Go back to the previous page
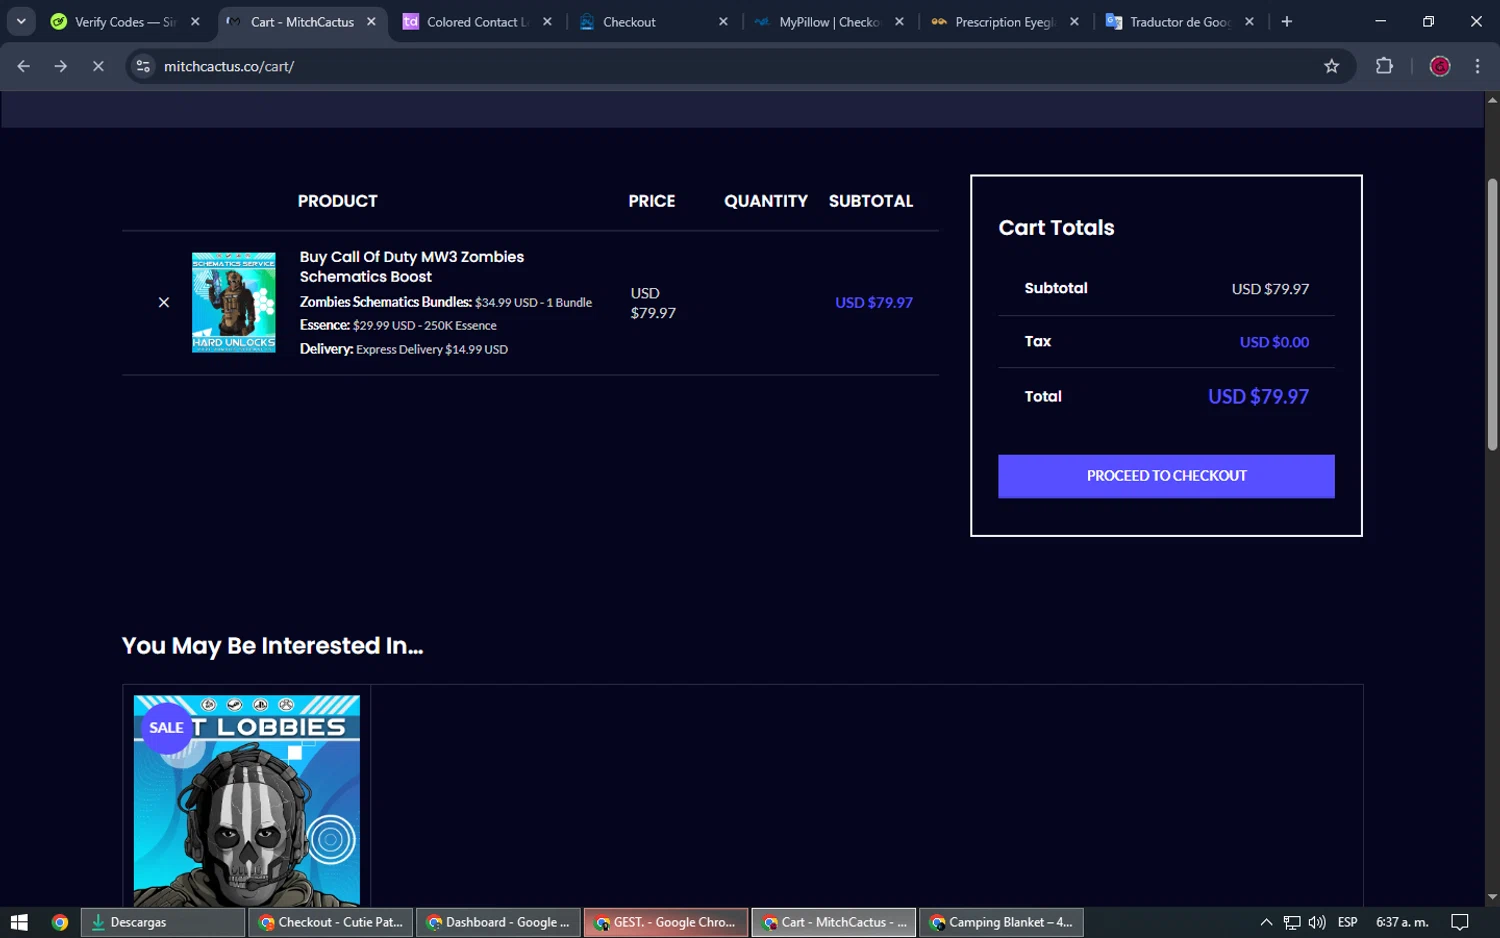1500x938 pixels. point(23,66)
